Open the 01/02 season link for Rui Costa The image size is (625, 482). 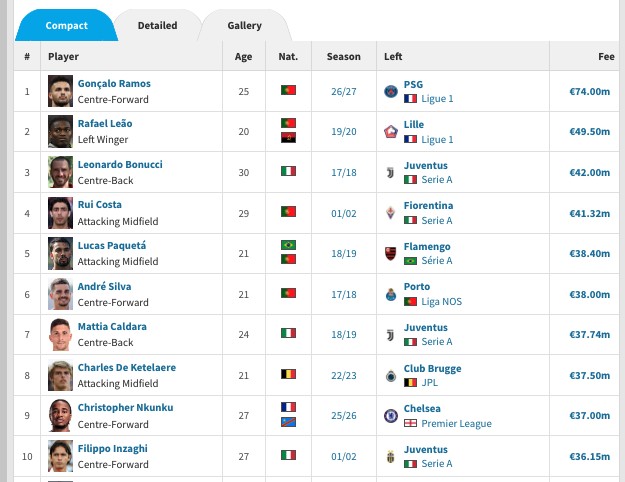(x=344, y=213)
